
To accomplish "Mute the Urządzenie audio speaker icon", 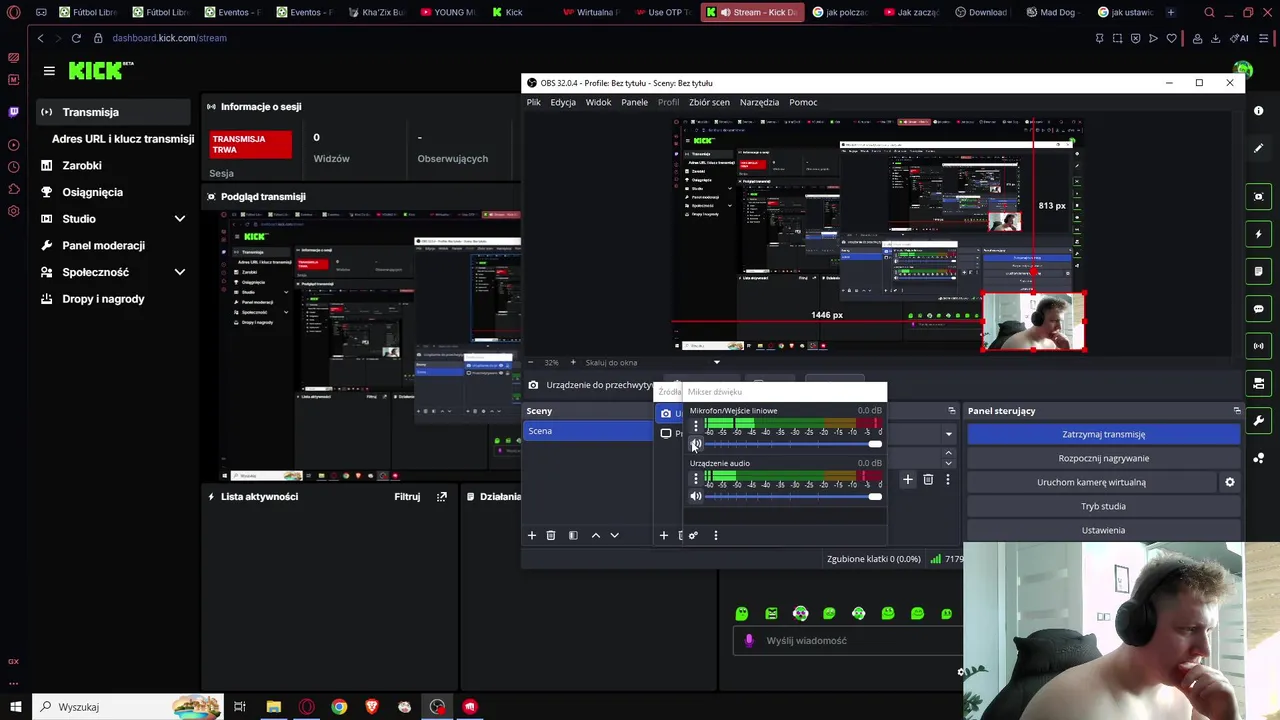I will [696, 496].
